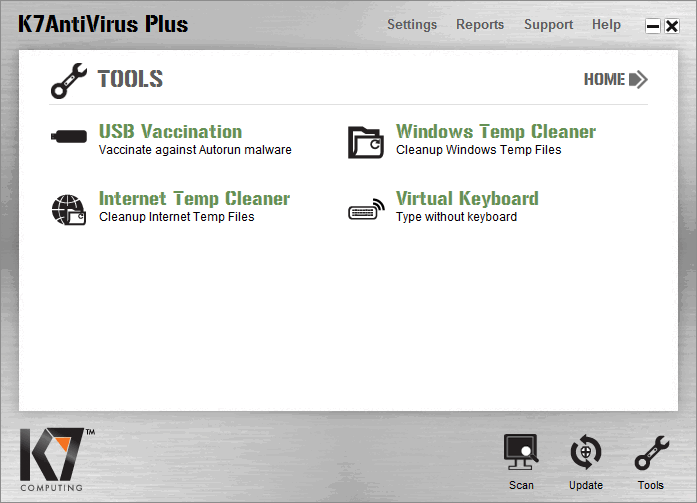This screenshot has height=503, width=697.
Task: Click the Virtual Keyboard icon
Action: (x=366, y=209)
